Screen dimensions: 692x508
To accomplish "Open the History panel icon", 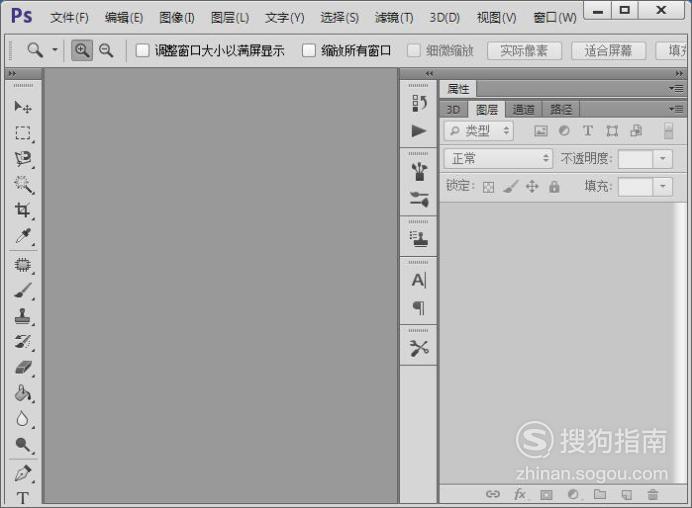I will [419, 103].
